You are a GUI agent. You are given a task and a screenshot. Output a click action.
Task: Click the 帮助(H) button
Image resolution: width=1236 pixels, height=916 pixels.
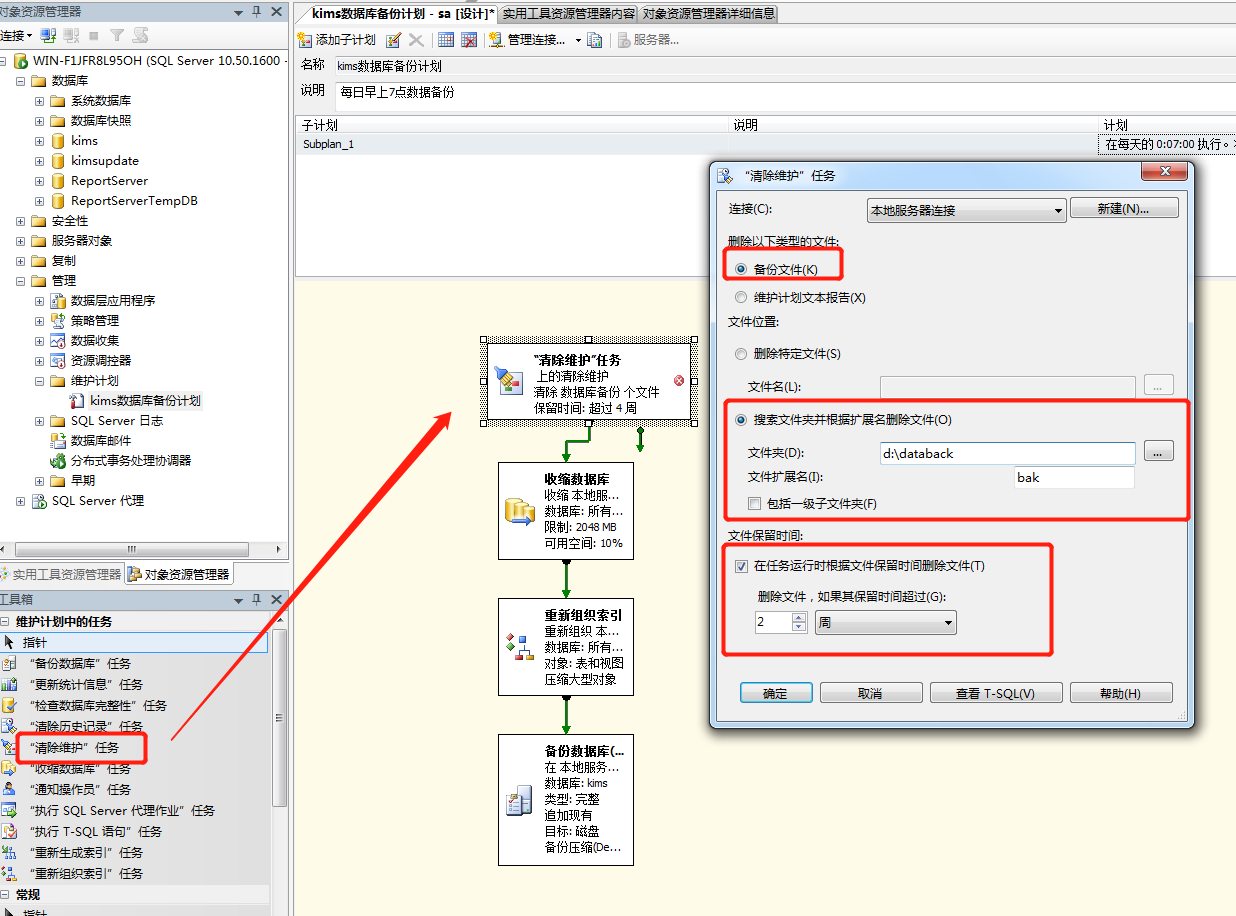pyautogui.click(x=1120, y=693)
